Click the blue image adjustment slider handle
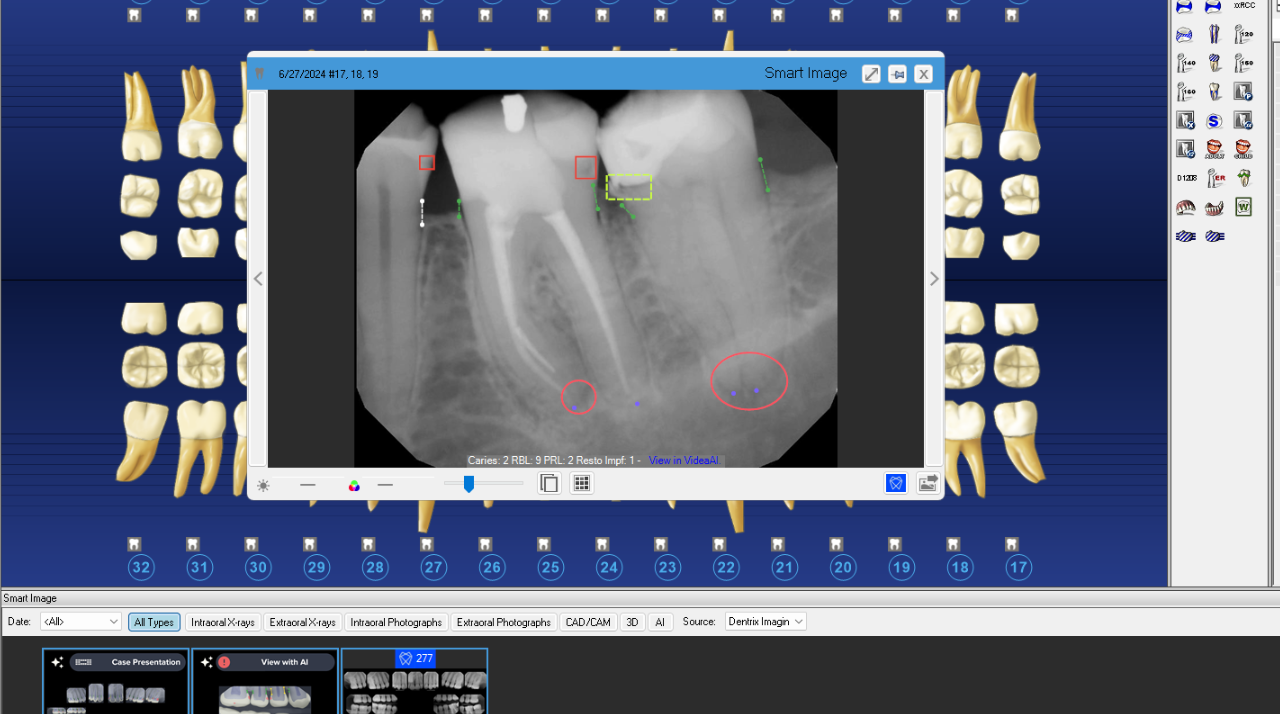The image size is (1280, 714). click(x=469, y=484)
